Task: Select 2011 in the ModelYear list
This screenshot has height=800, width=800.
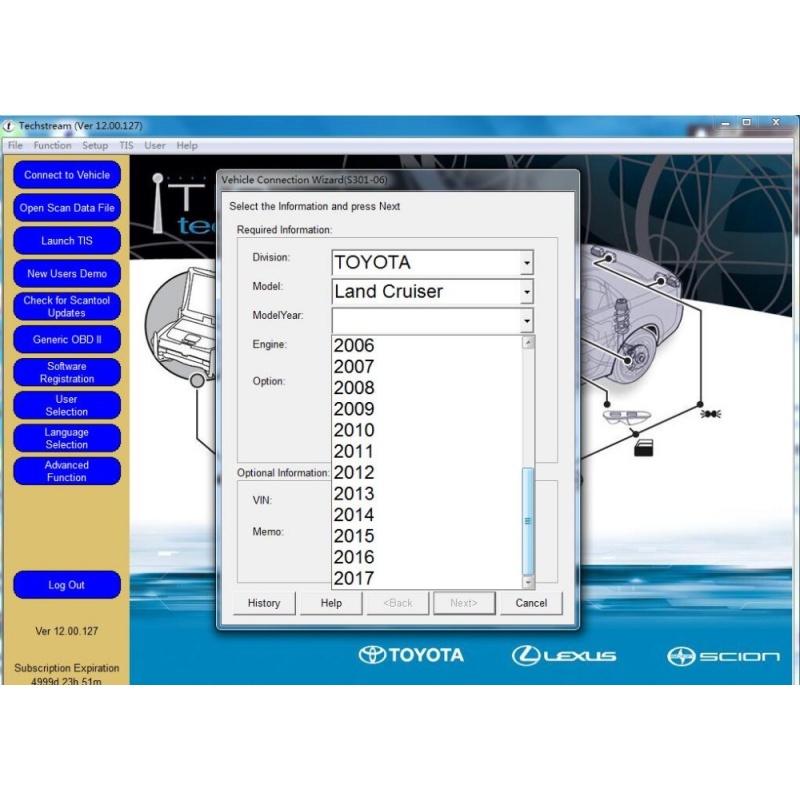Action: pyautogui.click(x=427, y=451)
